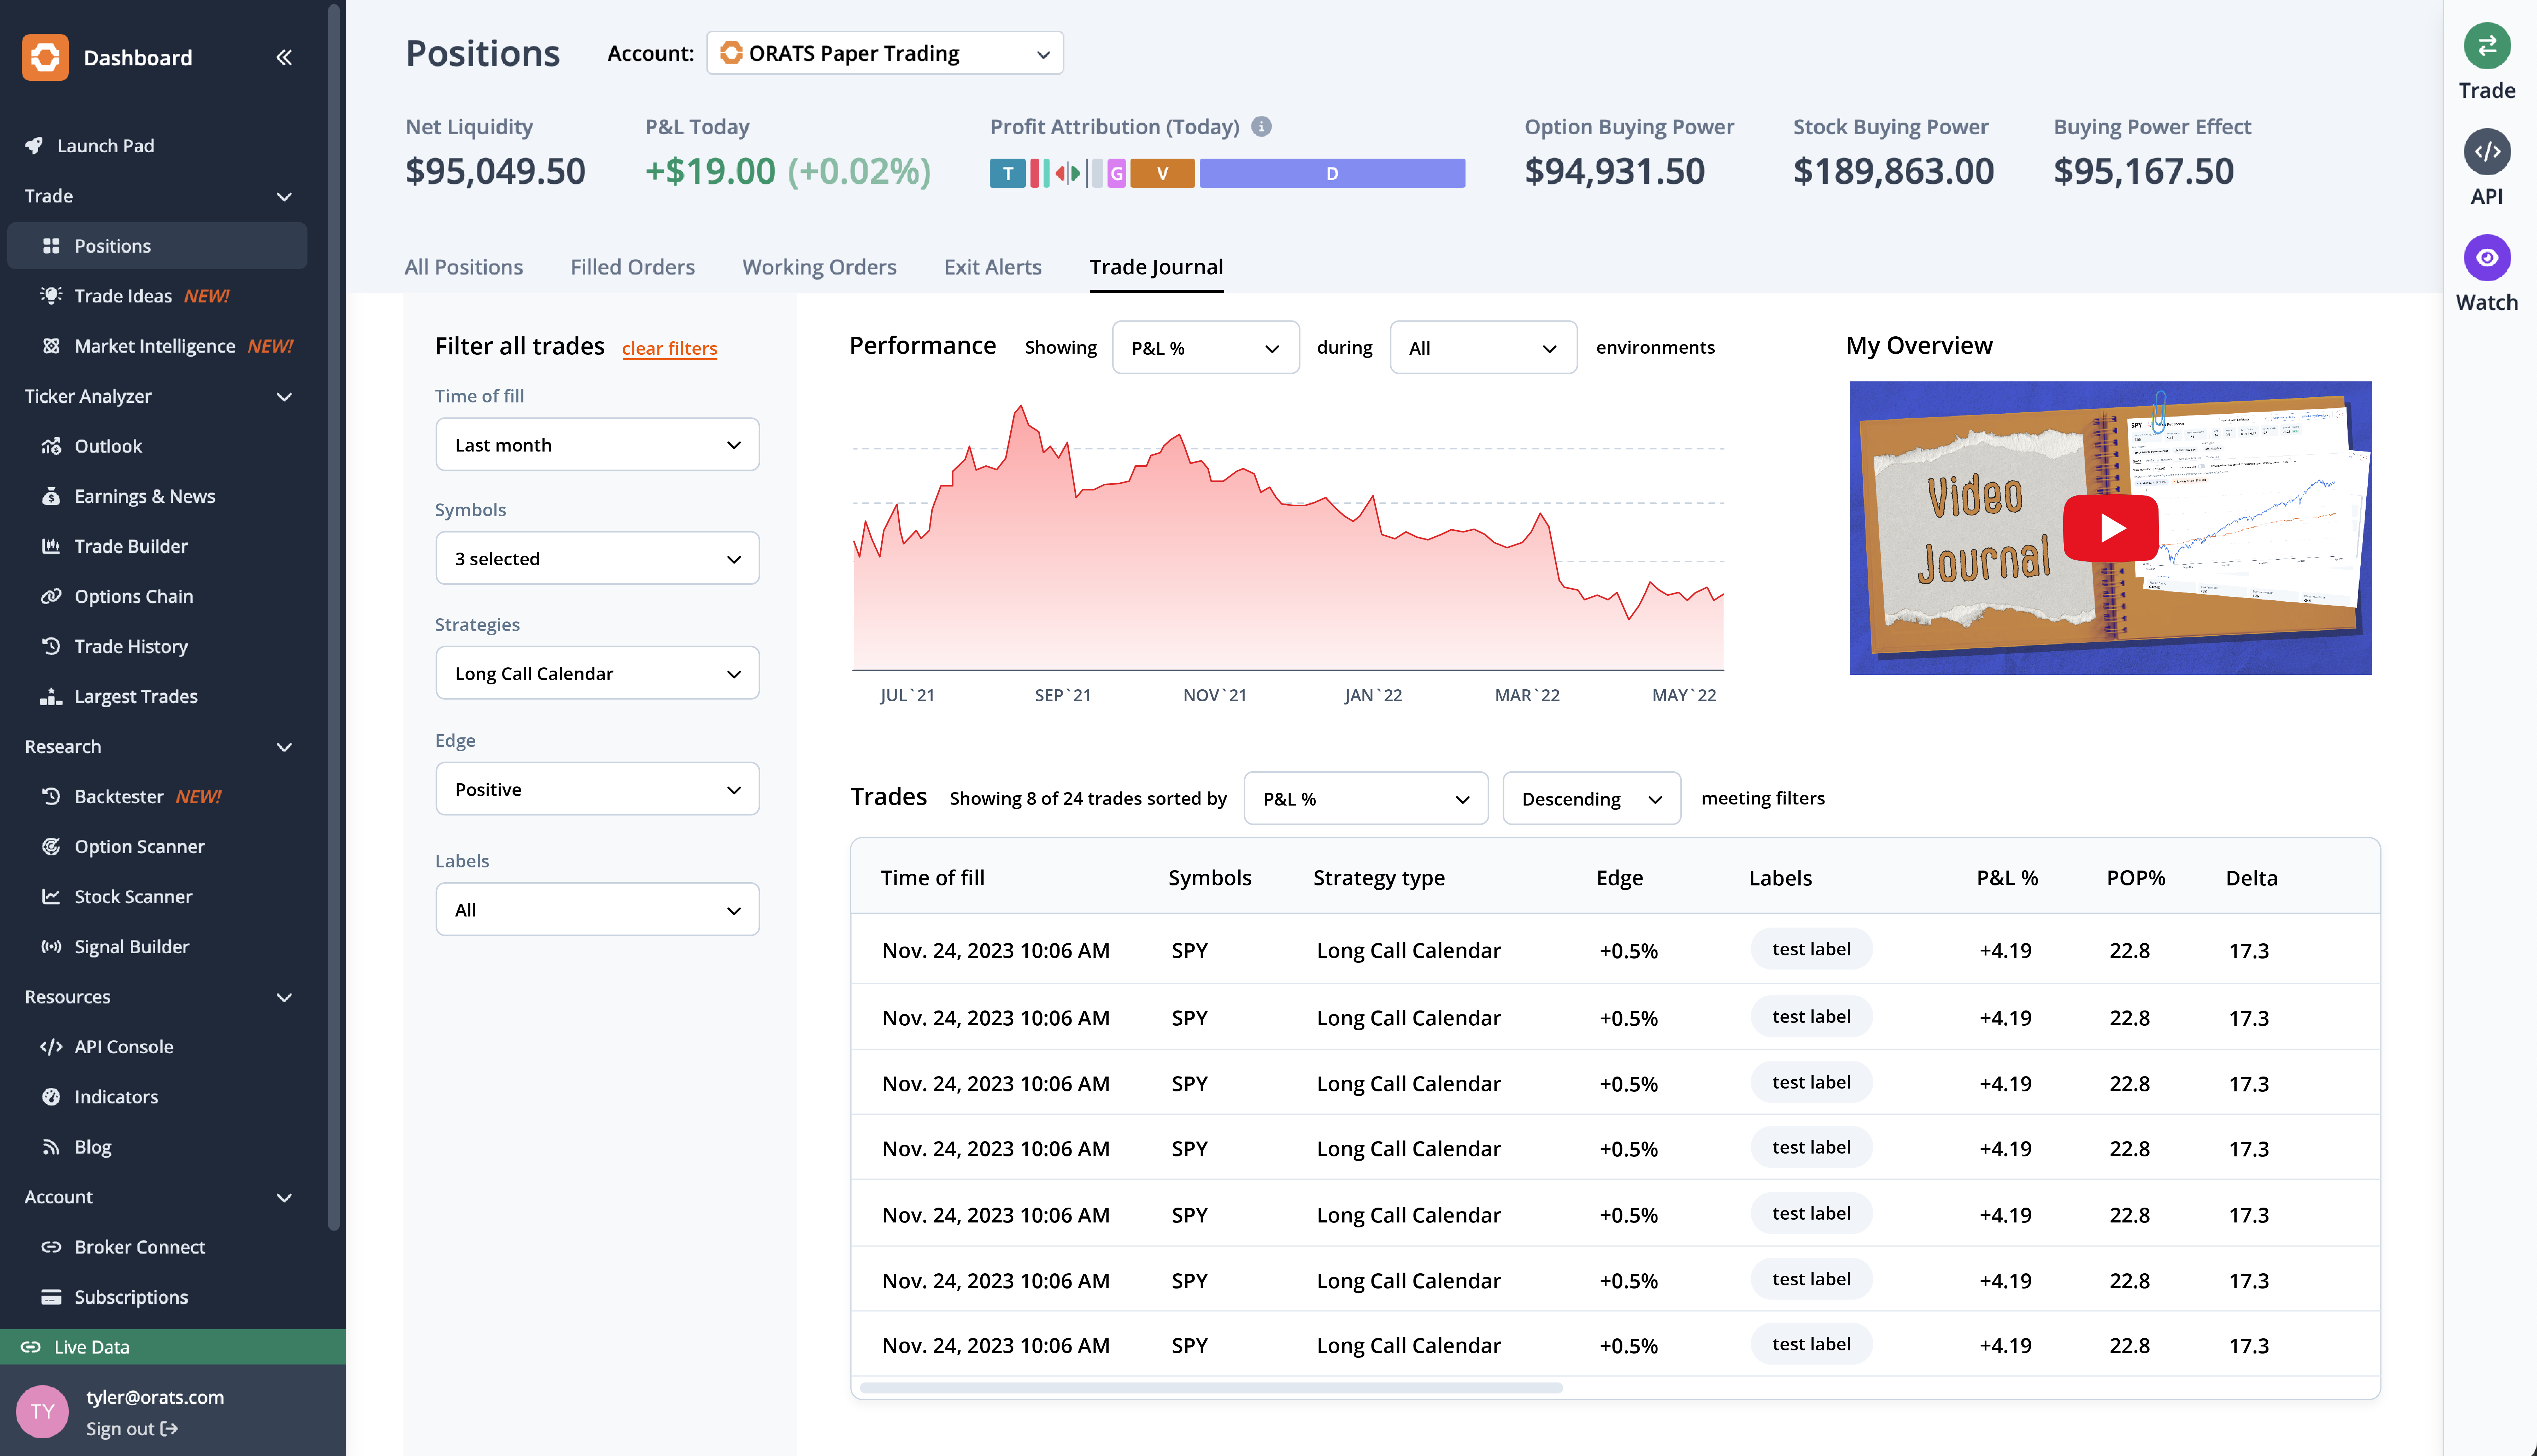Open Outlook icon in Ticker Analyzer
The width and height of the screenshot is (2537, 1456).
pos(51,446)
